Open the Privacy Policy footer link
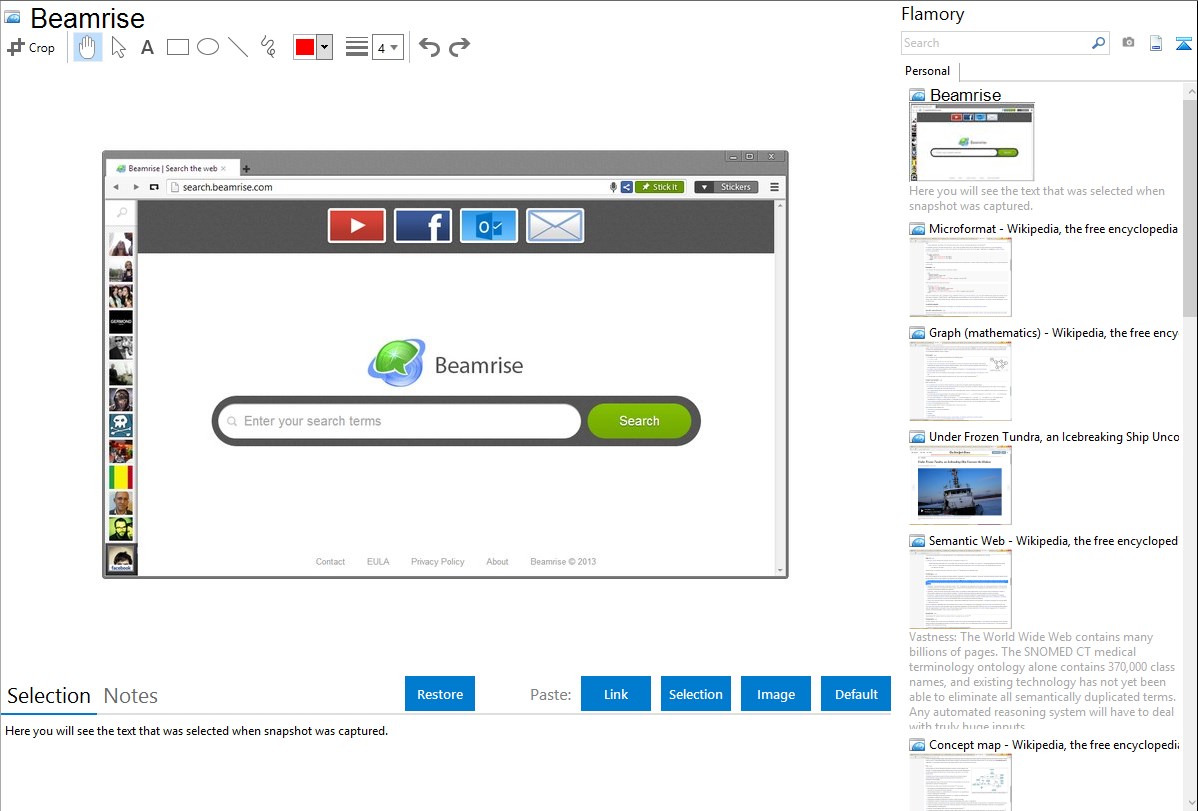Viewport: 1198px width, 811px height. 438,562
